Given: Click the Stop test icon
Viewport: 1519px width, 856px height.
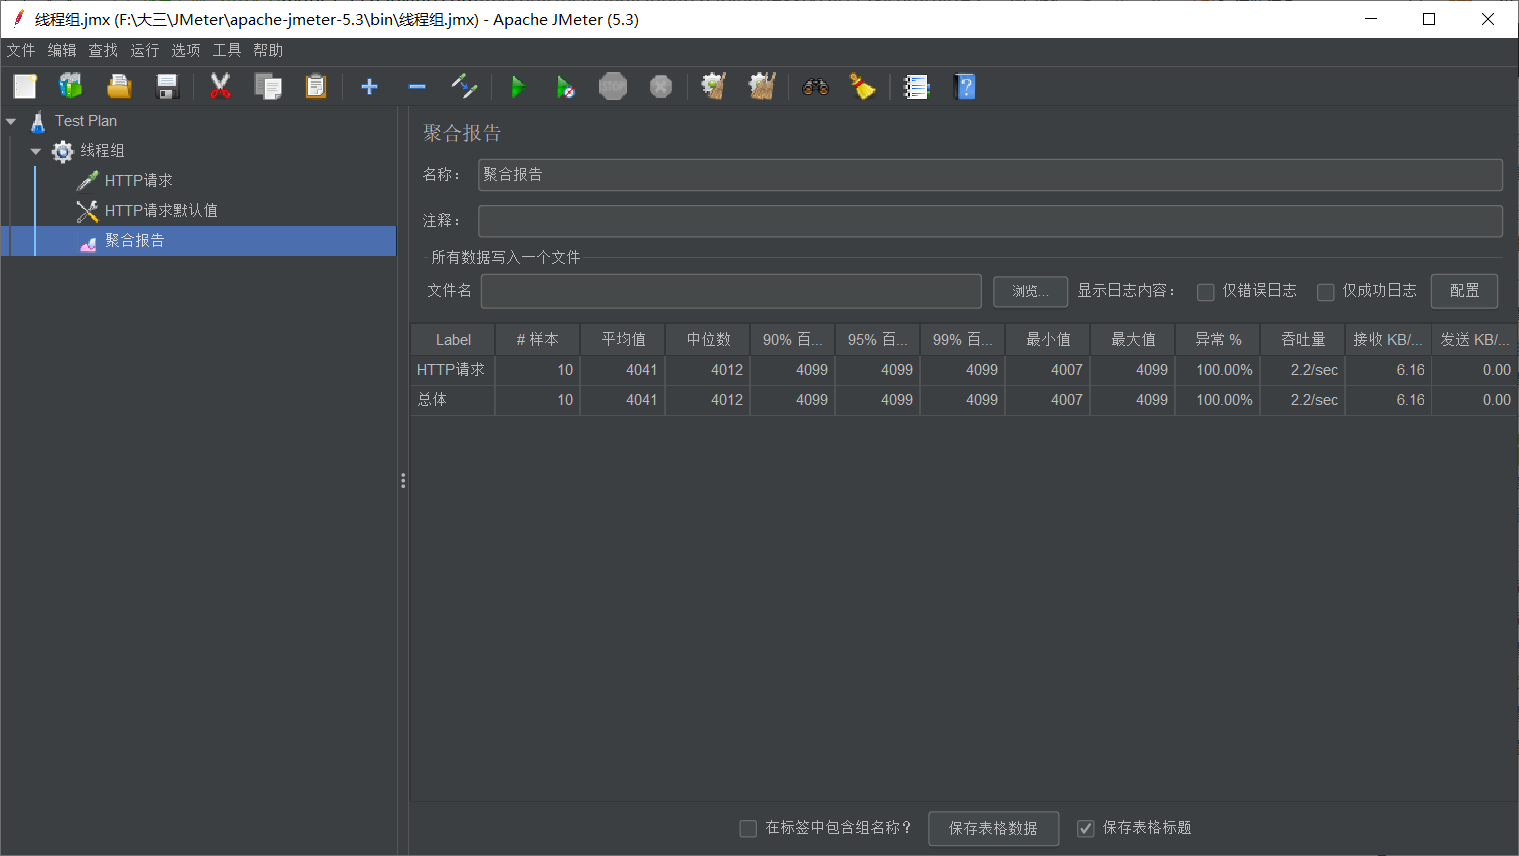Looking at the screenshot, I should coord(613,87).
